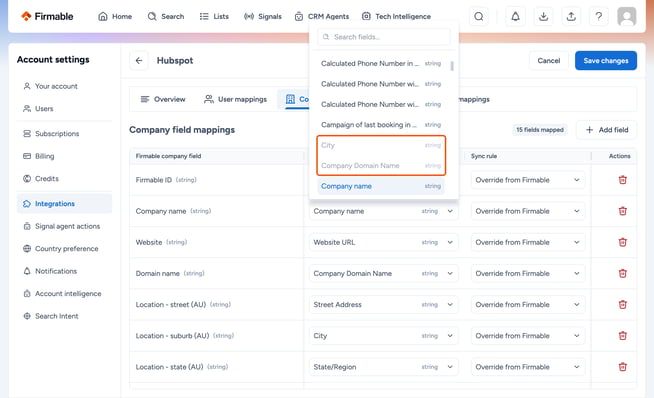Select Company name option in dropdown list
This screenshot has height=398, width=654.
pos(381,186)
